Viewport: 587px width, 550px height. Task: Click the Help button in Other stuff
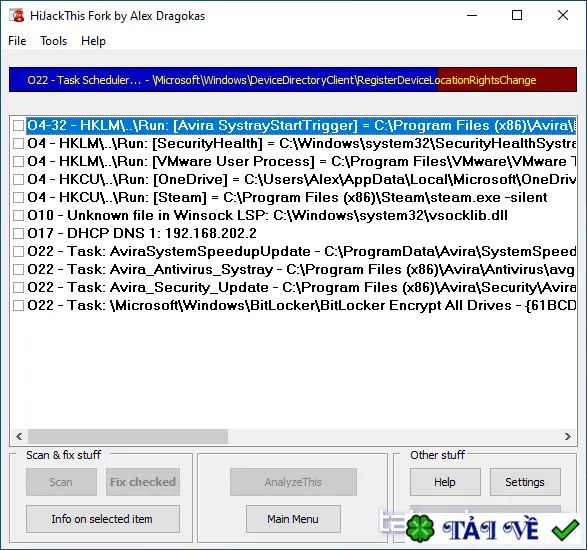point(445,482)
